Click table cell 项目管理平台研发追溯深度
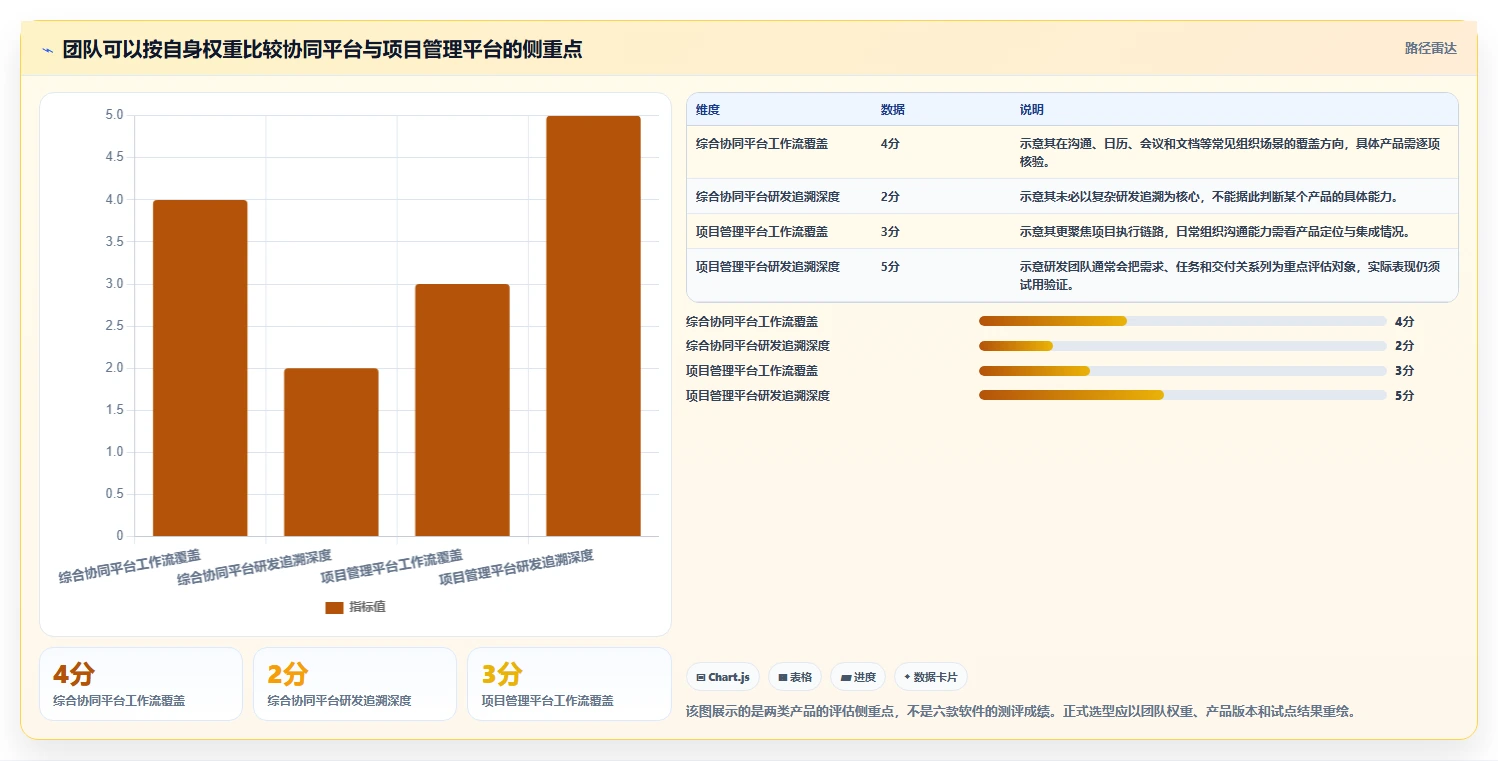The height and width of the screenshot is (761, 1498). (x=768, y=267)
